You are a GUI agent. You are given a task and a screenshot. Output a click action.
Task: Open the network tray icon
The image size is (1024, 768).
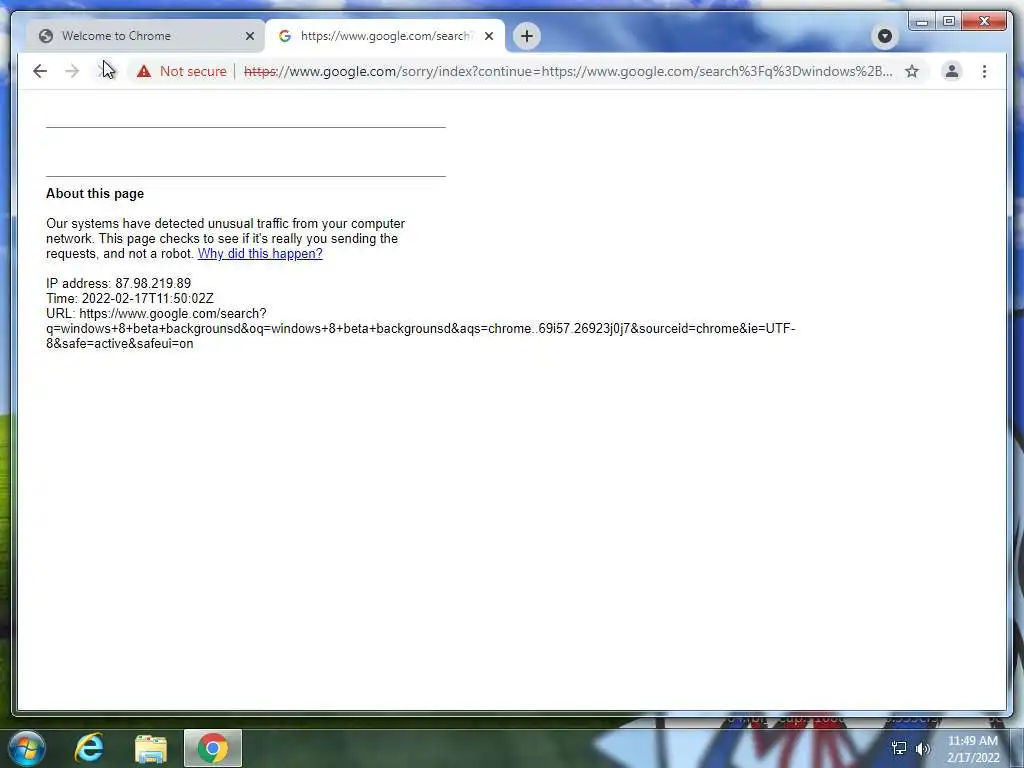coord(899,748)
